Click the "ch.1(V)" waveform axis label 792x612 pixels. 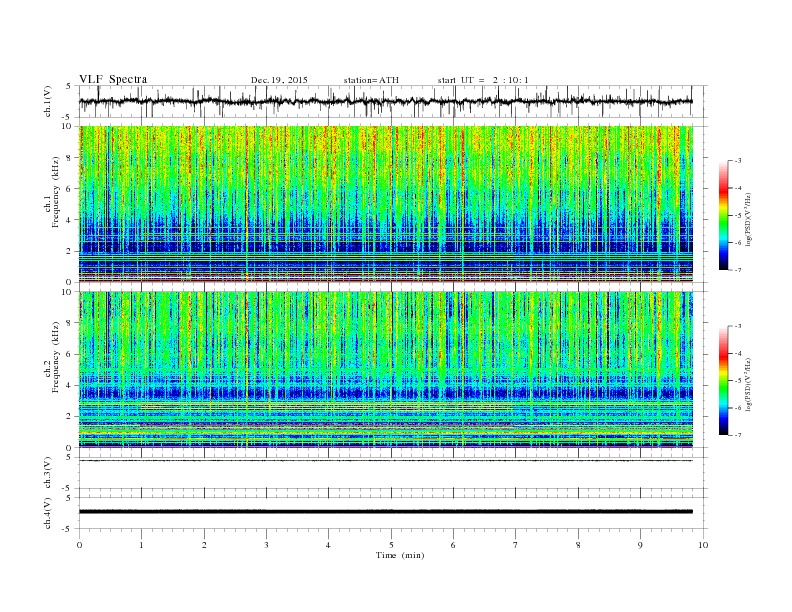point(48,101)
